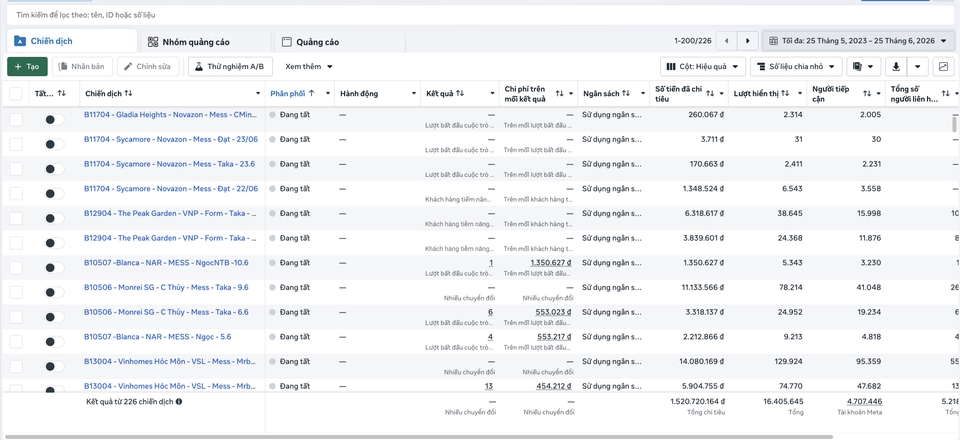Open the B11704 Gladia Heights campaign link

click(170, 114)
